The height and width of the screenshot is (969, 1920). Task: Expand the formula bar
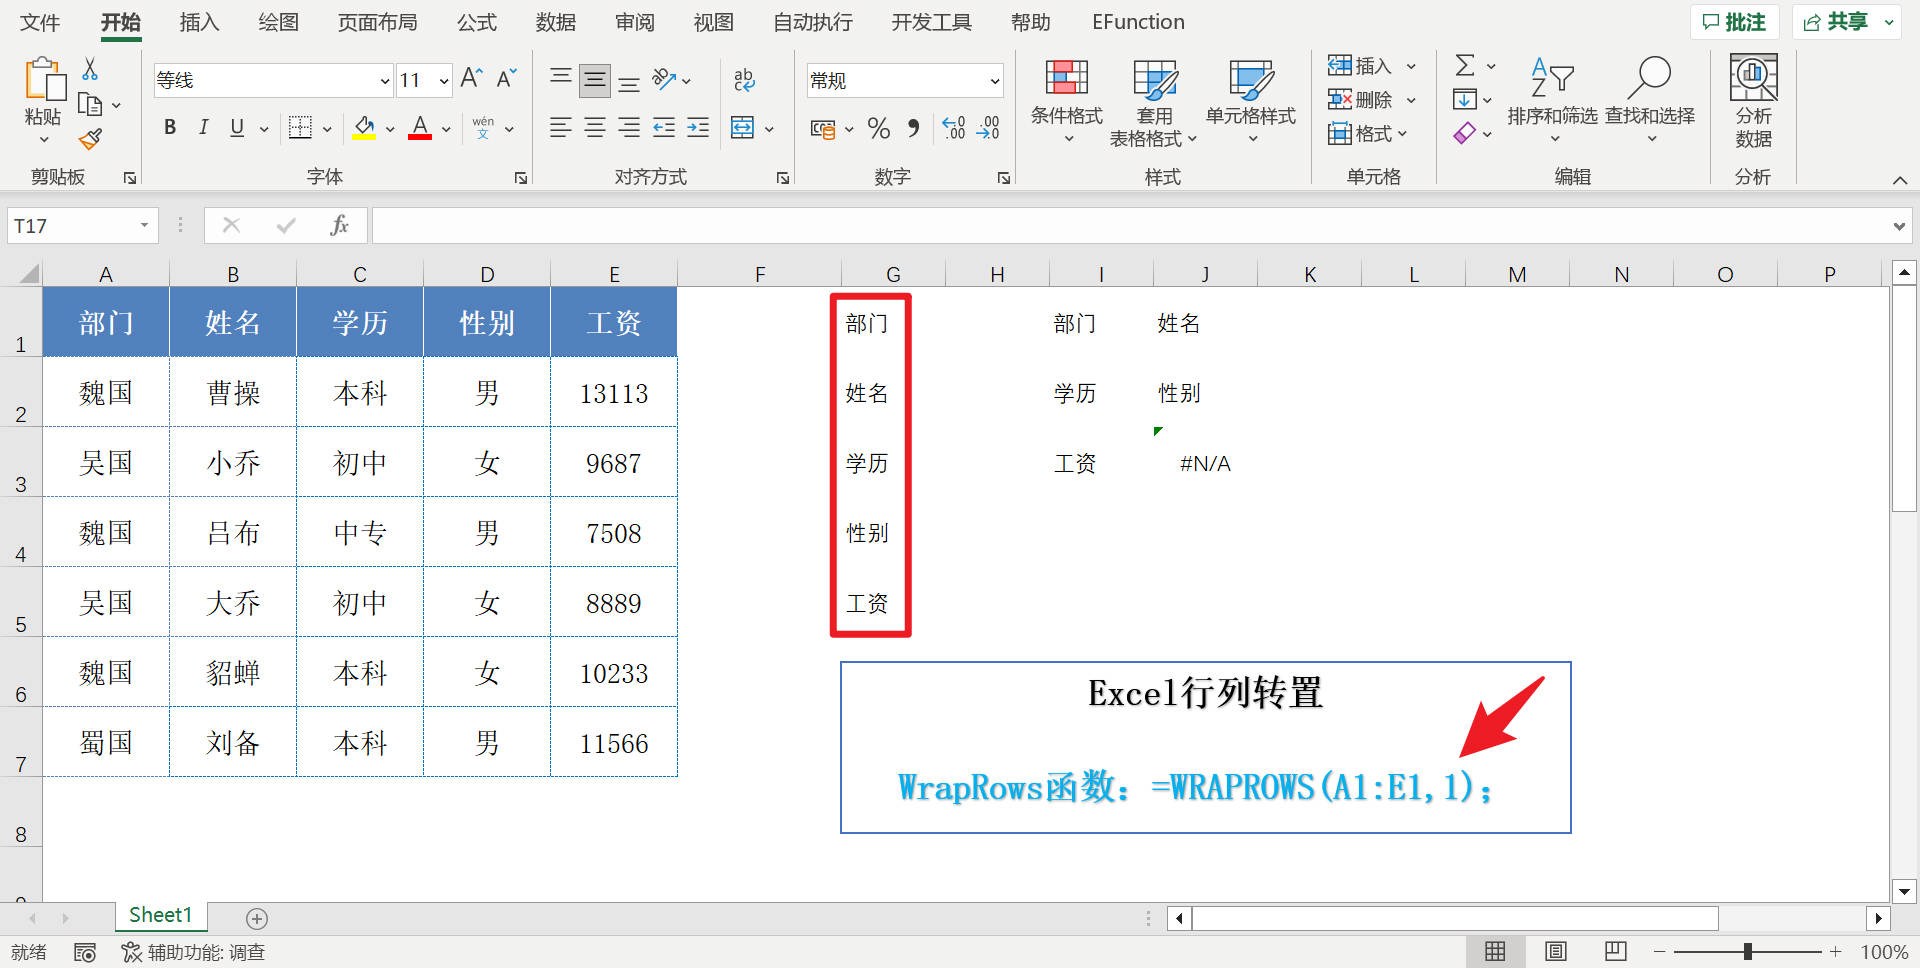pyautogui.click(x=1899, y=226)
